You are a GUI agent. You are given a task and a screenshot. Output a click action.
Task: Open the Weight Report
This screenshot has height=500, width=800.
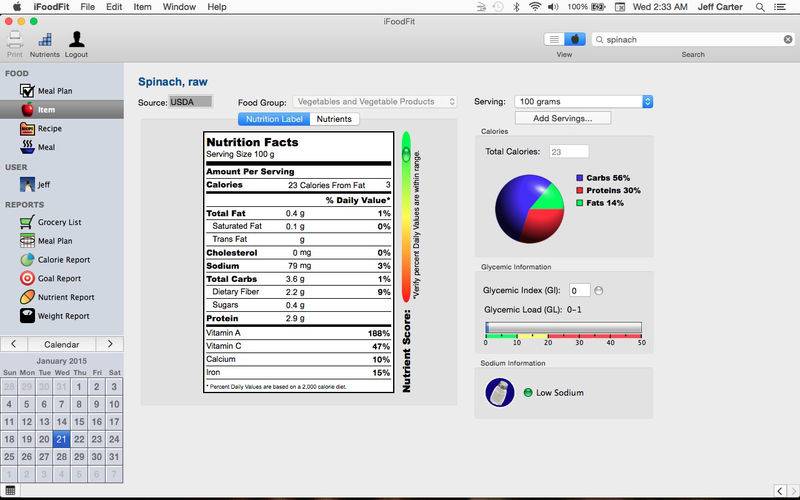[63, 316]
